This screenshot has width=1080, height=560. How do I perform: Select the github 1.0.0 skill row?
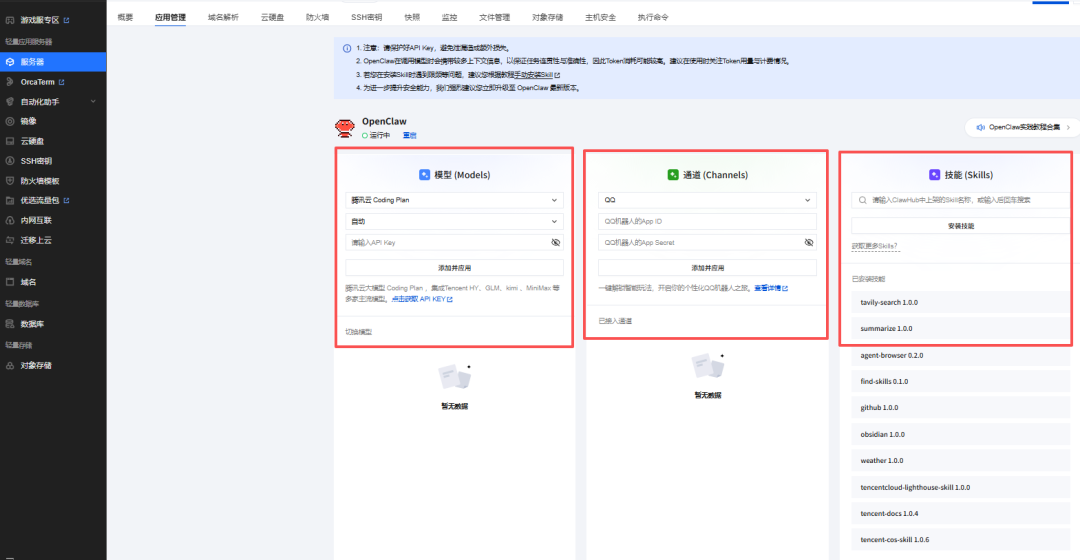pyautogui.click(x=961, y=408)
